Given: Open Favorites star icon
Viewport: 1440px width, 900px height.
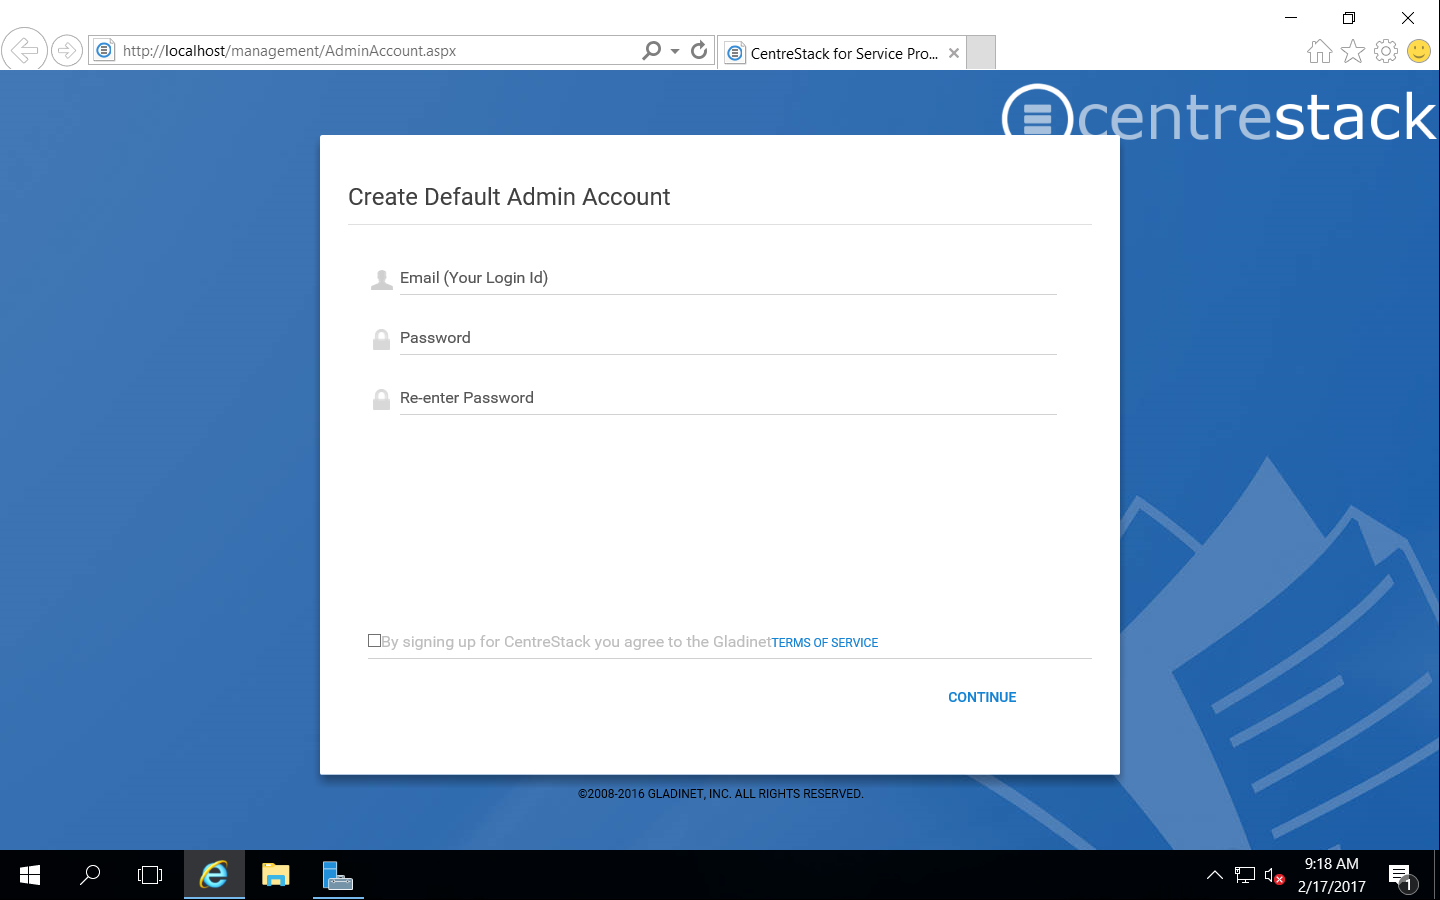Looking at the screenshot, I should point(1353,51).
